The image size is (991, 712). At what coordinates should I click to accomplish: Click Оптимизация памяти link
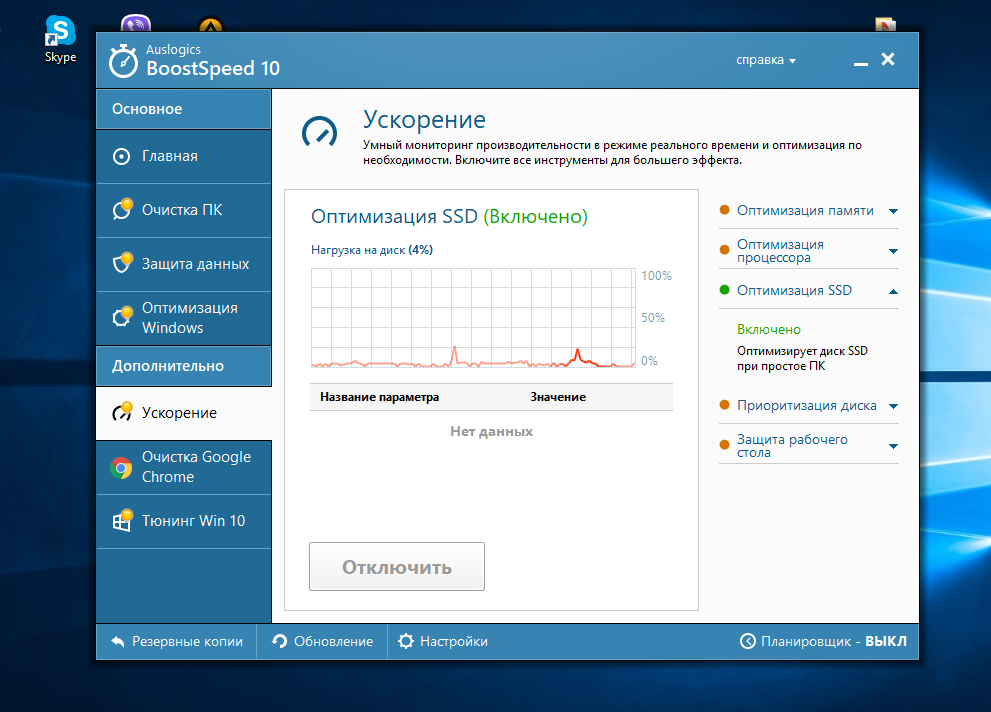[805, 210]
